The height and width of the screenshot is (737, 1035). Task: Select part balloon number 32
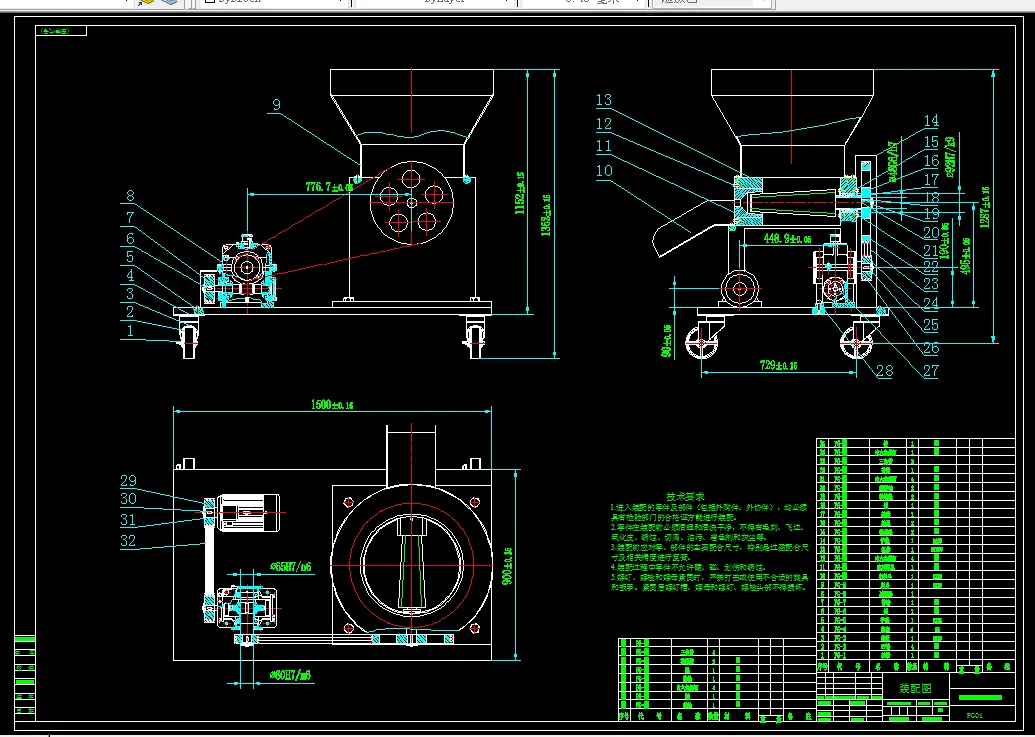[128, 541]
